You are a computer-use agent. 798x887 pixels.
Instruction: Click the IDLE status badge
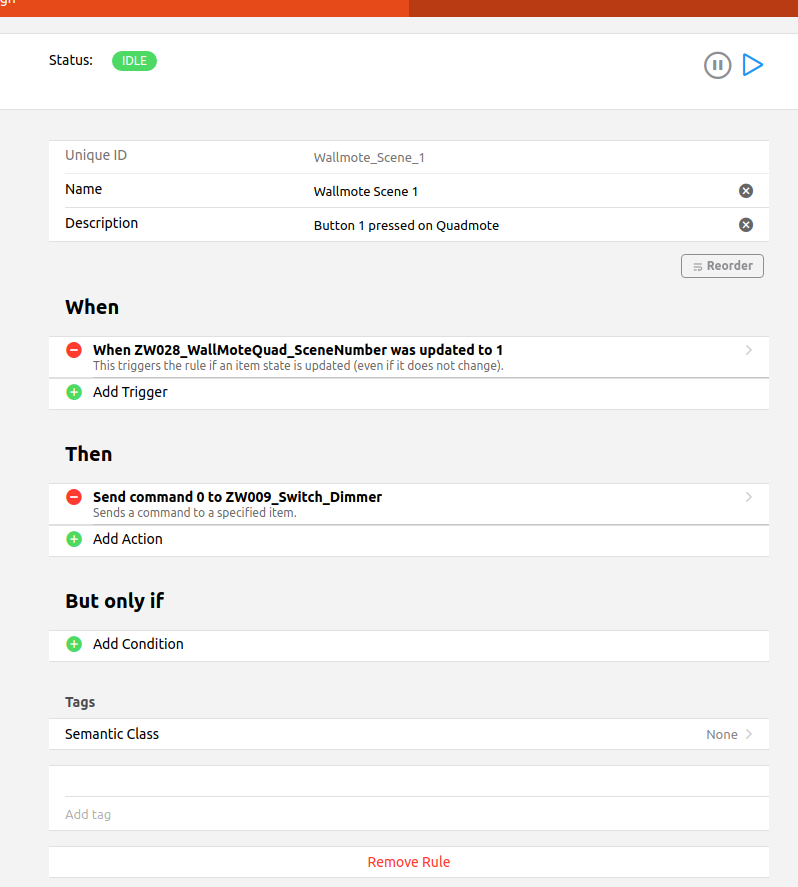point(134,61)
